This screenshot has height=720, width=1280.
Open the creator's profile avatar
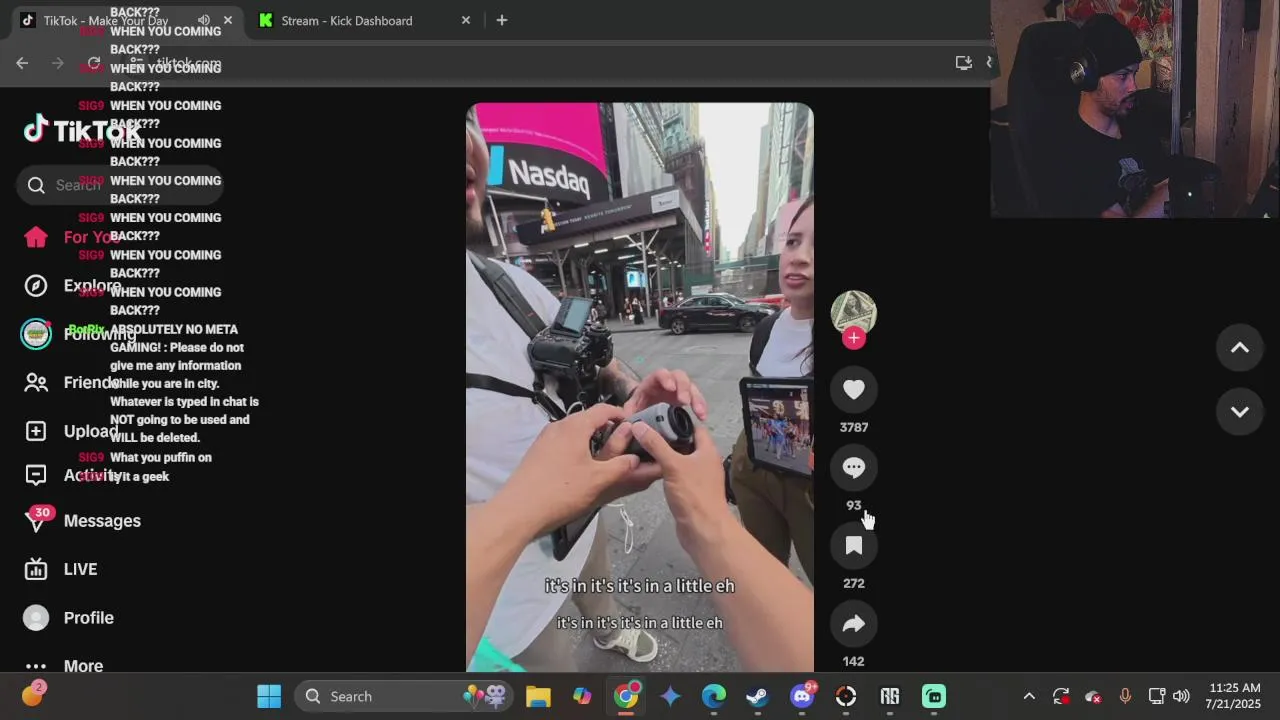click(853, 312)
